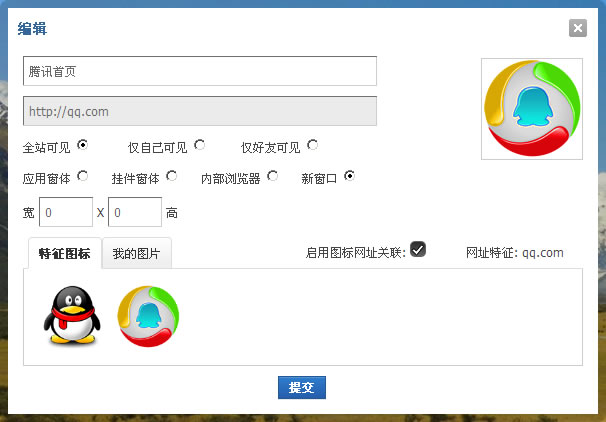Choose 内部浏览器 radio option
Screen dimensions: 606x422
272,176
